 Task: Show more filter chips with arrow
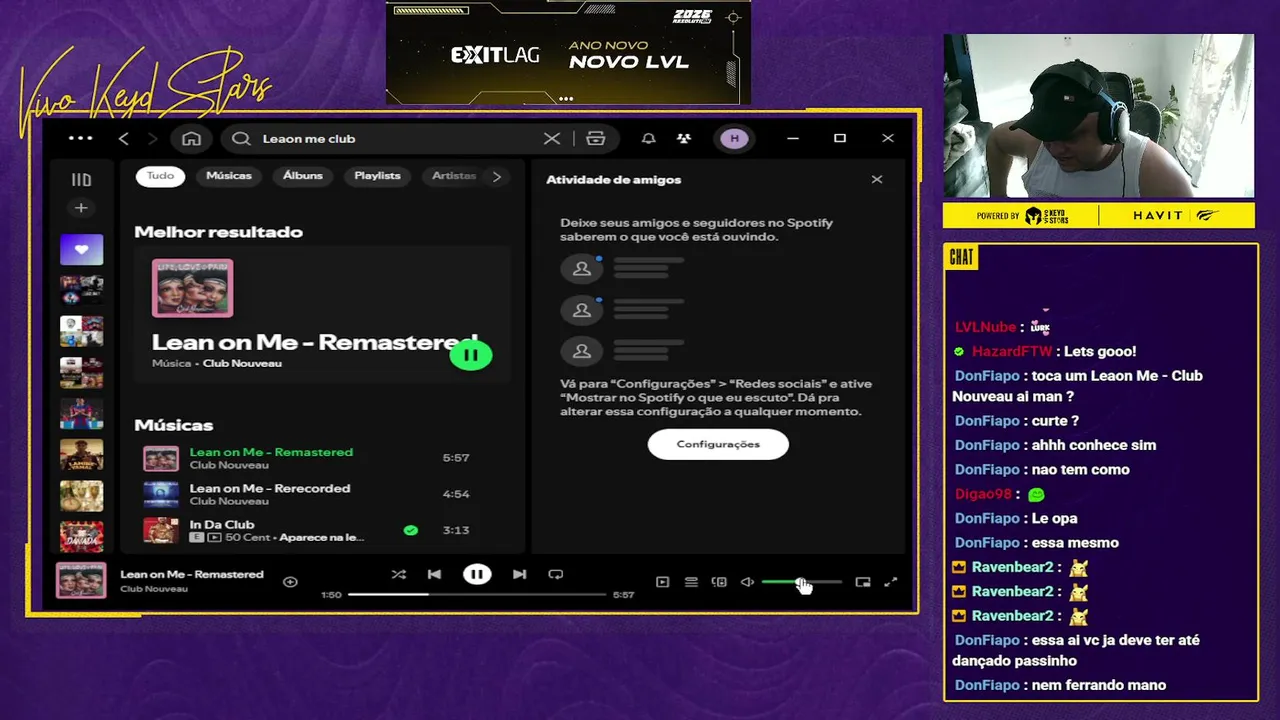[x=497, y=176]
